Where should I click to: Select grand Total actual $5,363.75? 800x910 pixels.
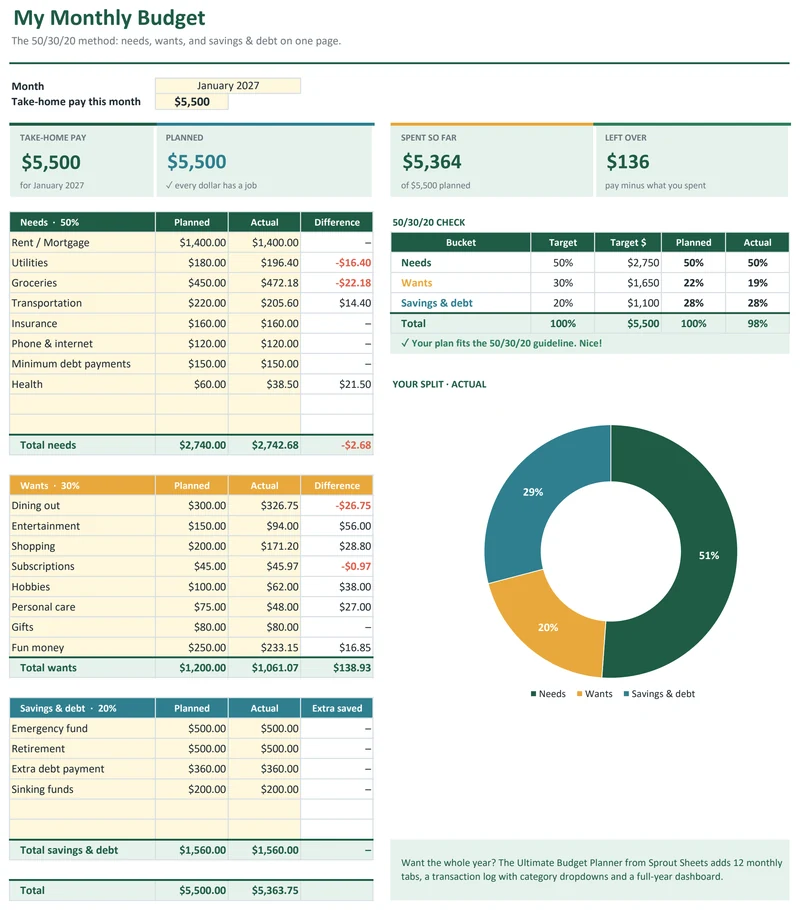[x=264, y=890]
